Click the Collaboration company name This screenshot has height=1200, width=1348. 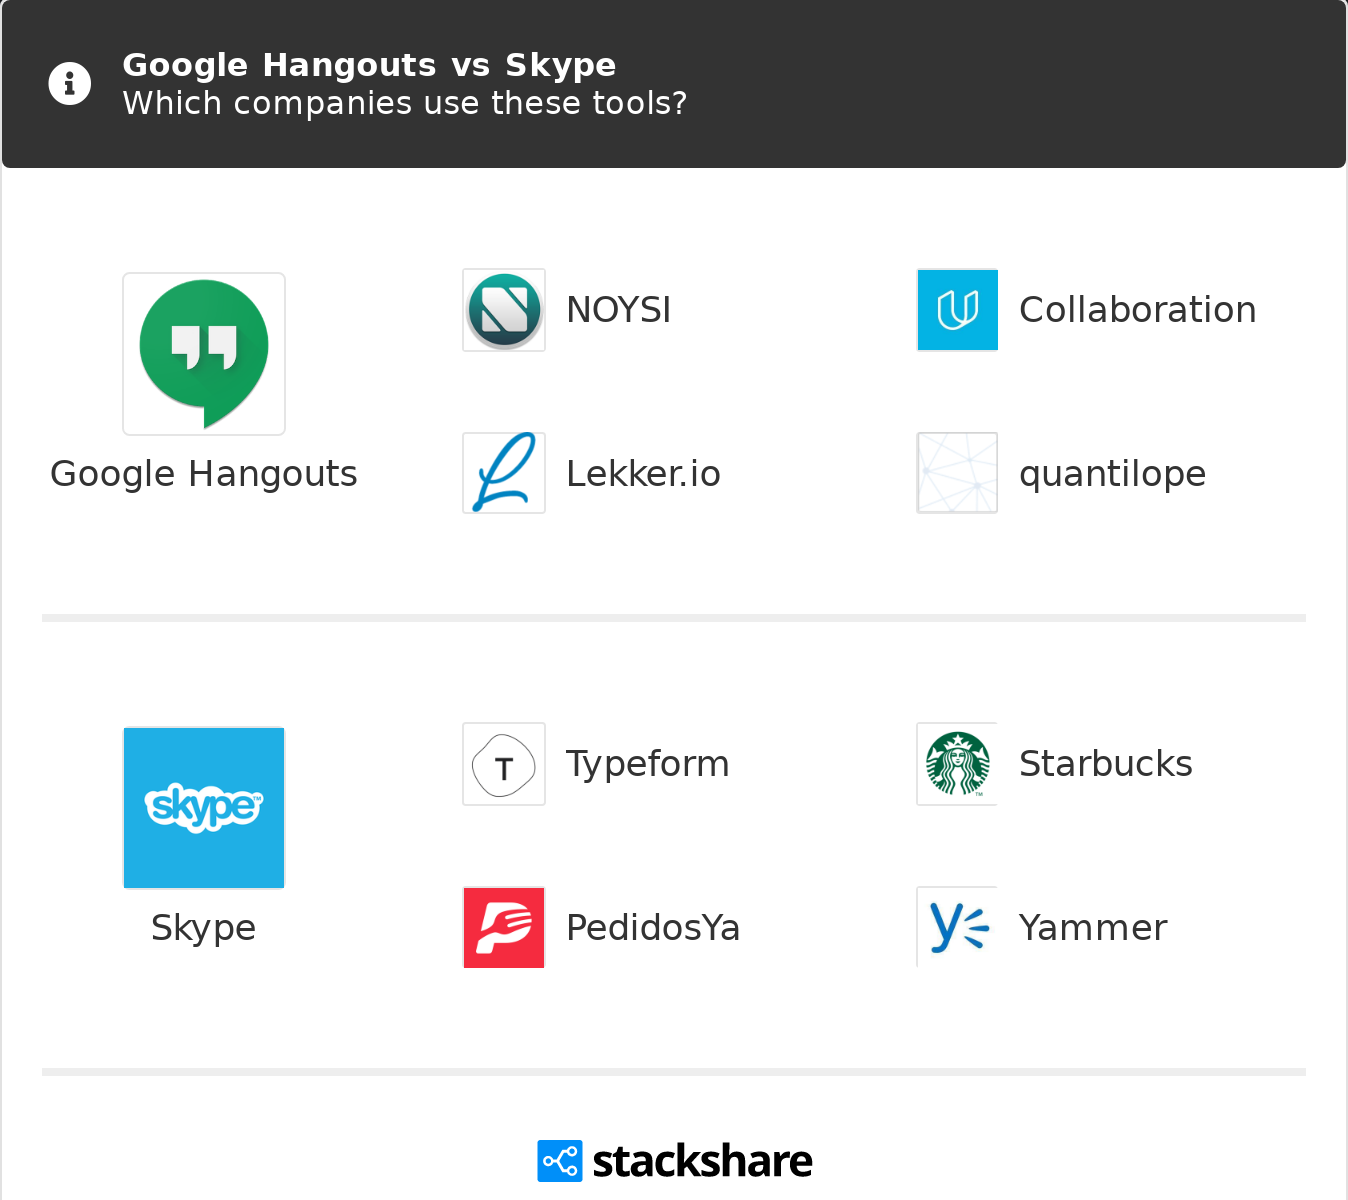[1137, 310]
